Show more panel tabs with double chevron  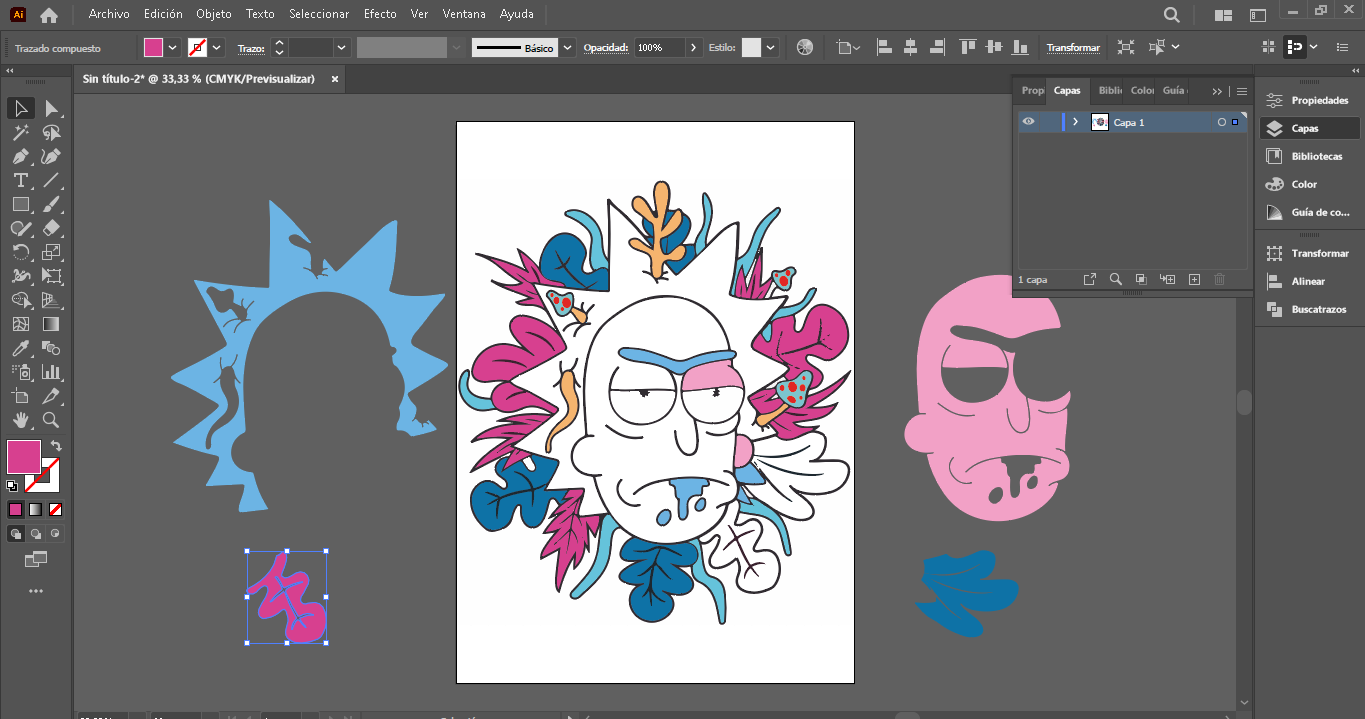click(x=1217, y=91)
